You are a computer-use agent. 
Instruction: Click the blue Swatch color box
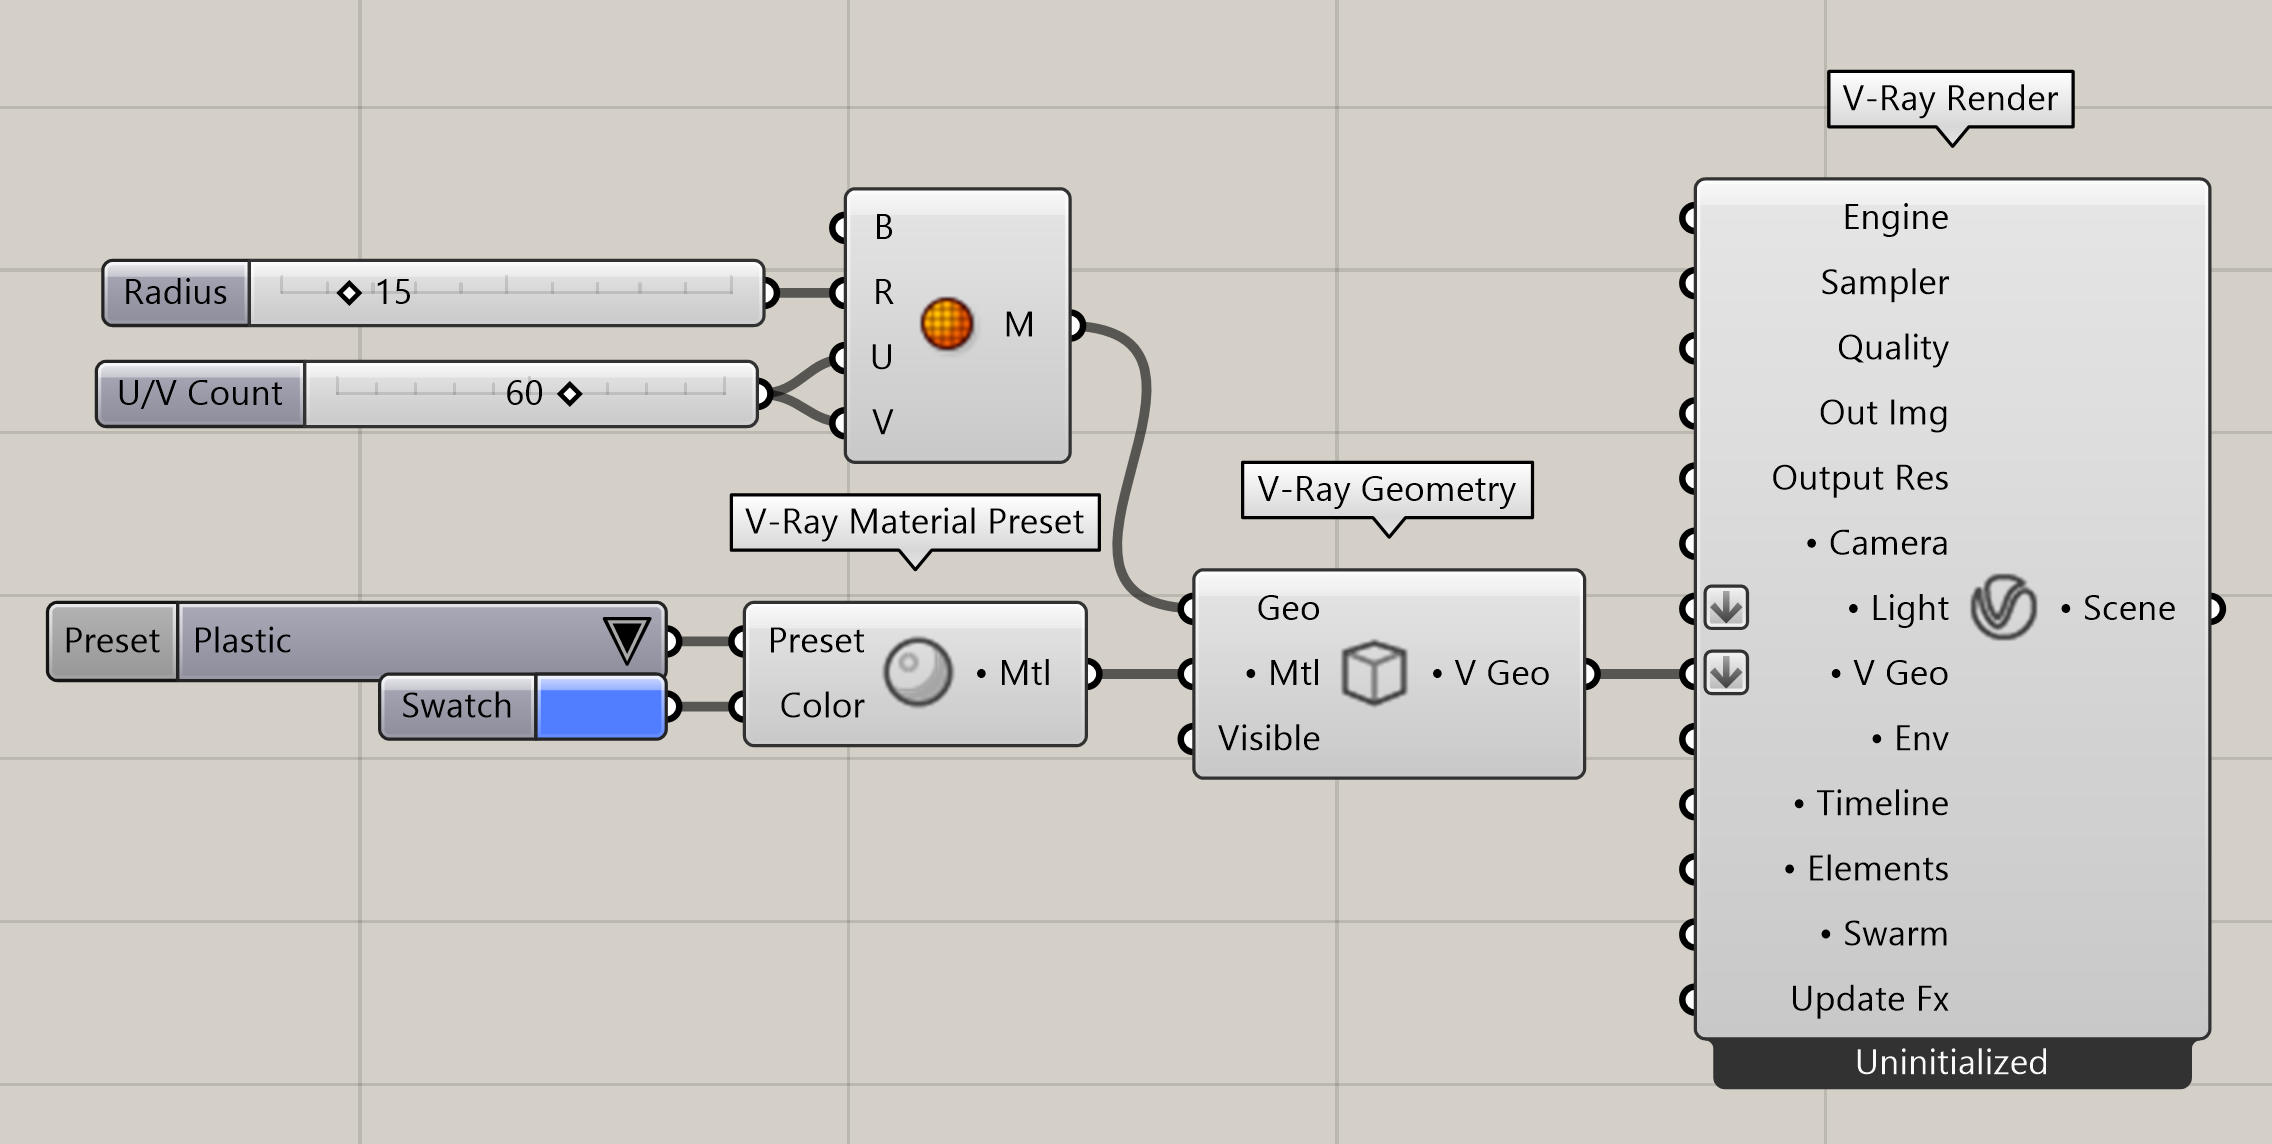[600, 707]
